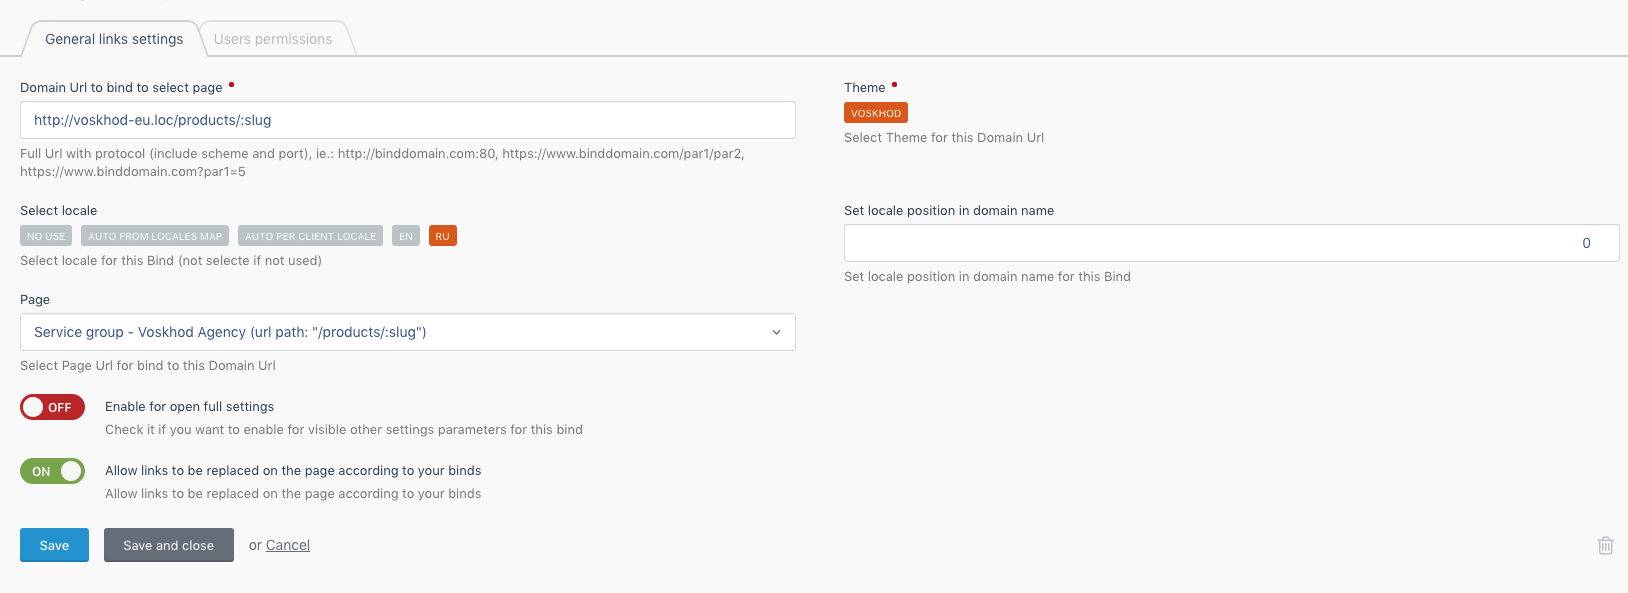1628x593 pixels.
Task: Choose AUTO FROM LOCALES MAP locale
Action: (x=155, y=236)
